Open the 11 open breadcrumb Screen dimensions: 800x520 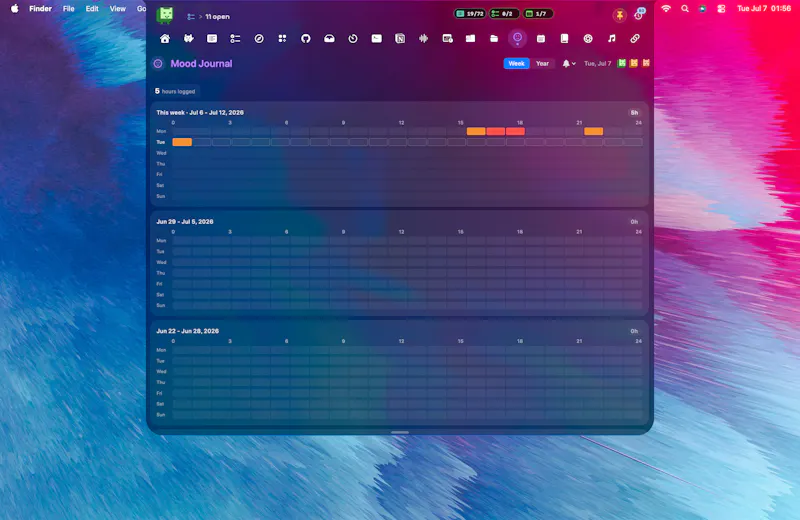coord(217,16)
